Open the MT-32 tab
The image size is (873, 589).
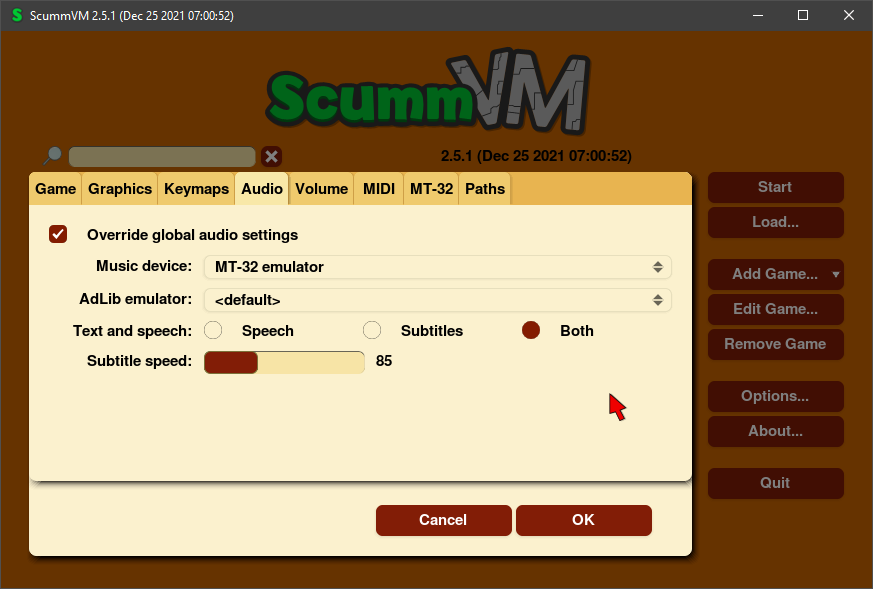click(431, 188)
